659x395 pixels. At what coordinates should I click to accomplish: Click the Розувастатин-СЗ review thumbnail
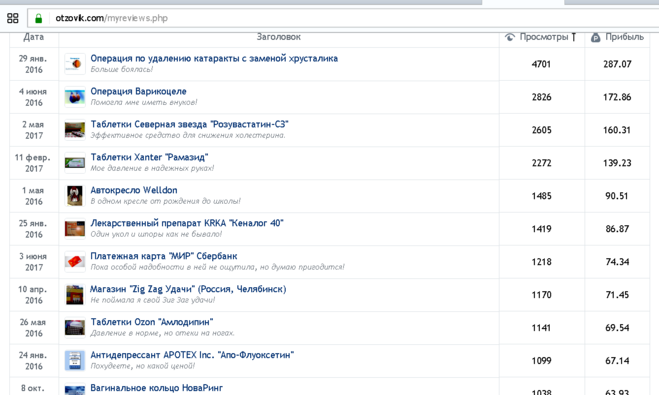(x=75, y=130)
